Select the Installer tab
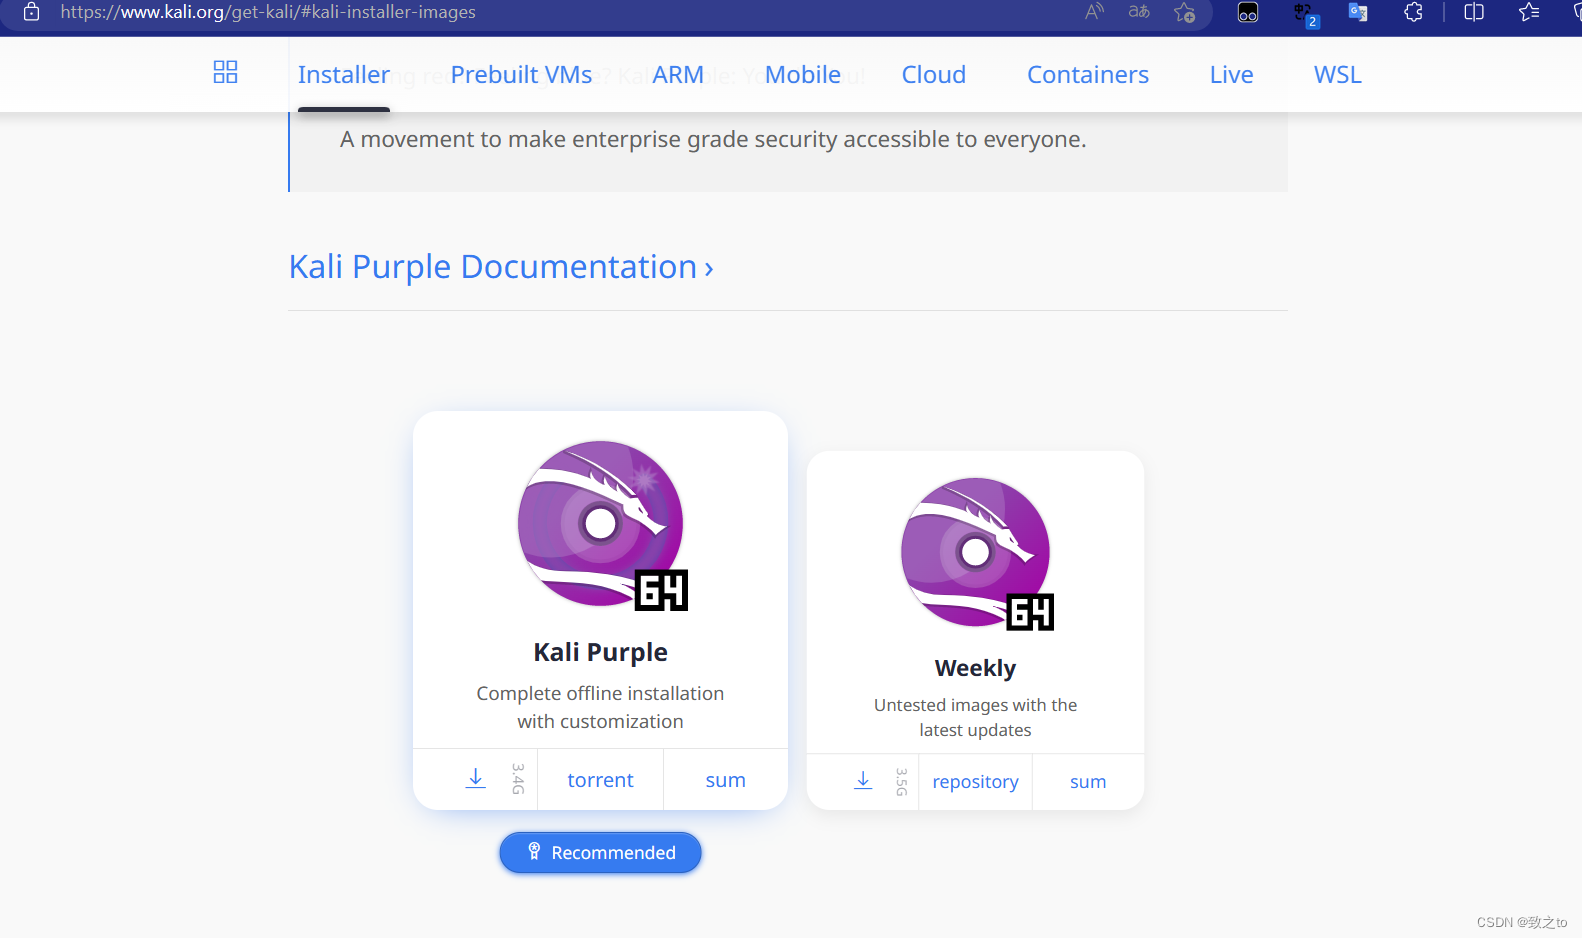The height and width of the screenshot is (938, 1582). pos(344,75)
